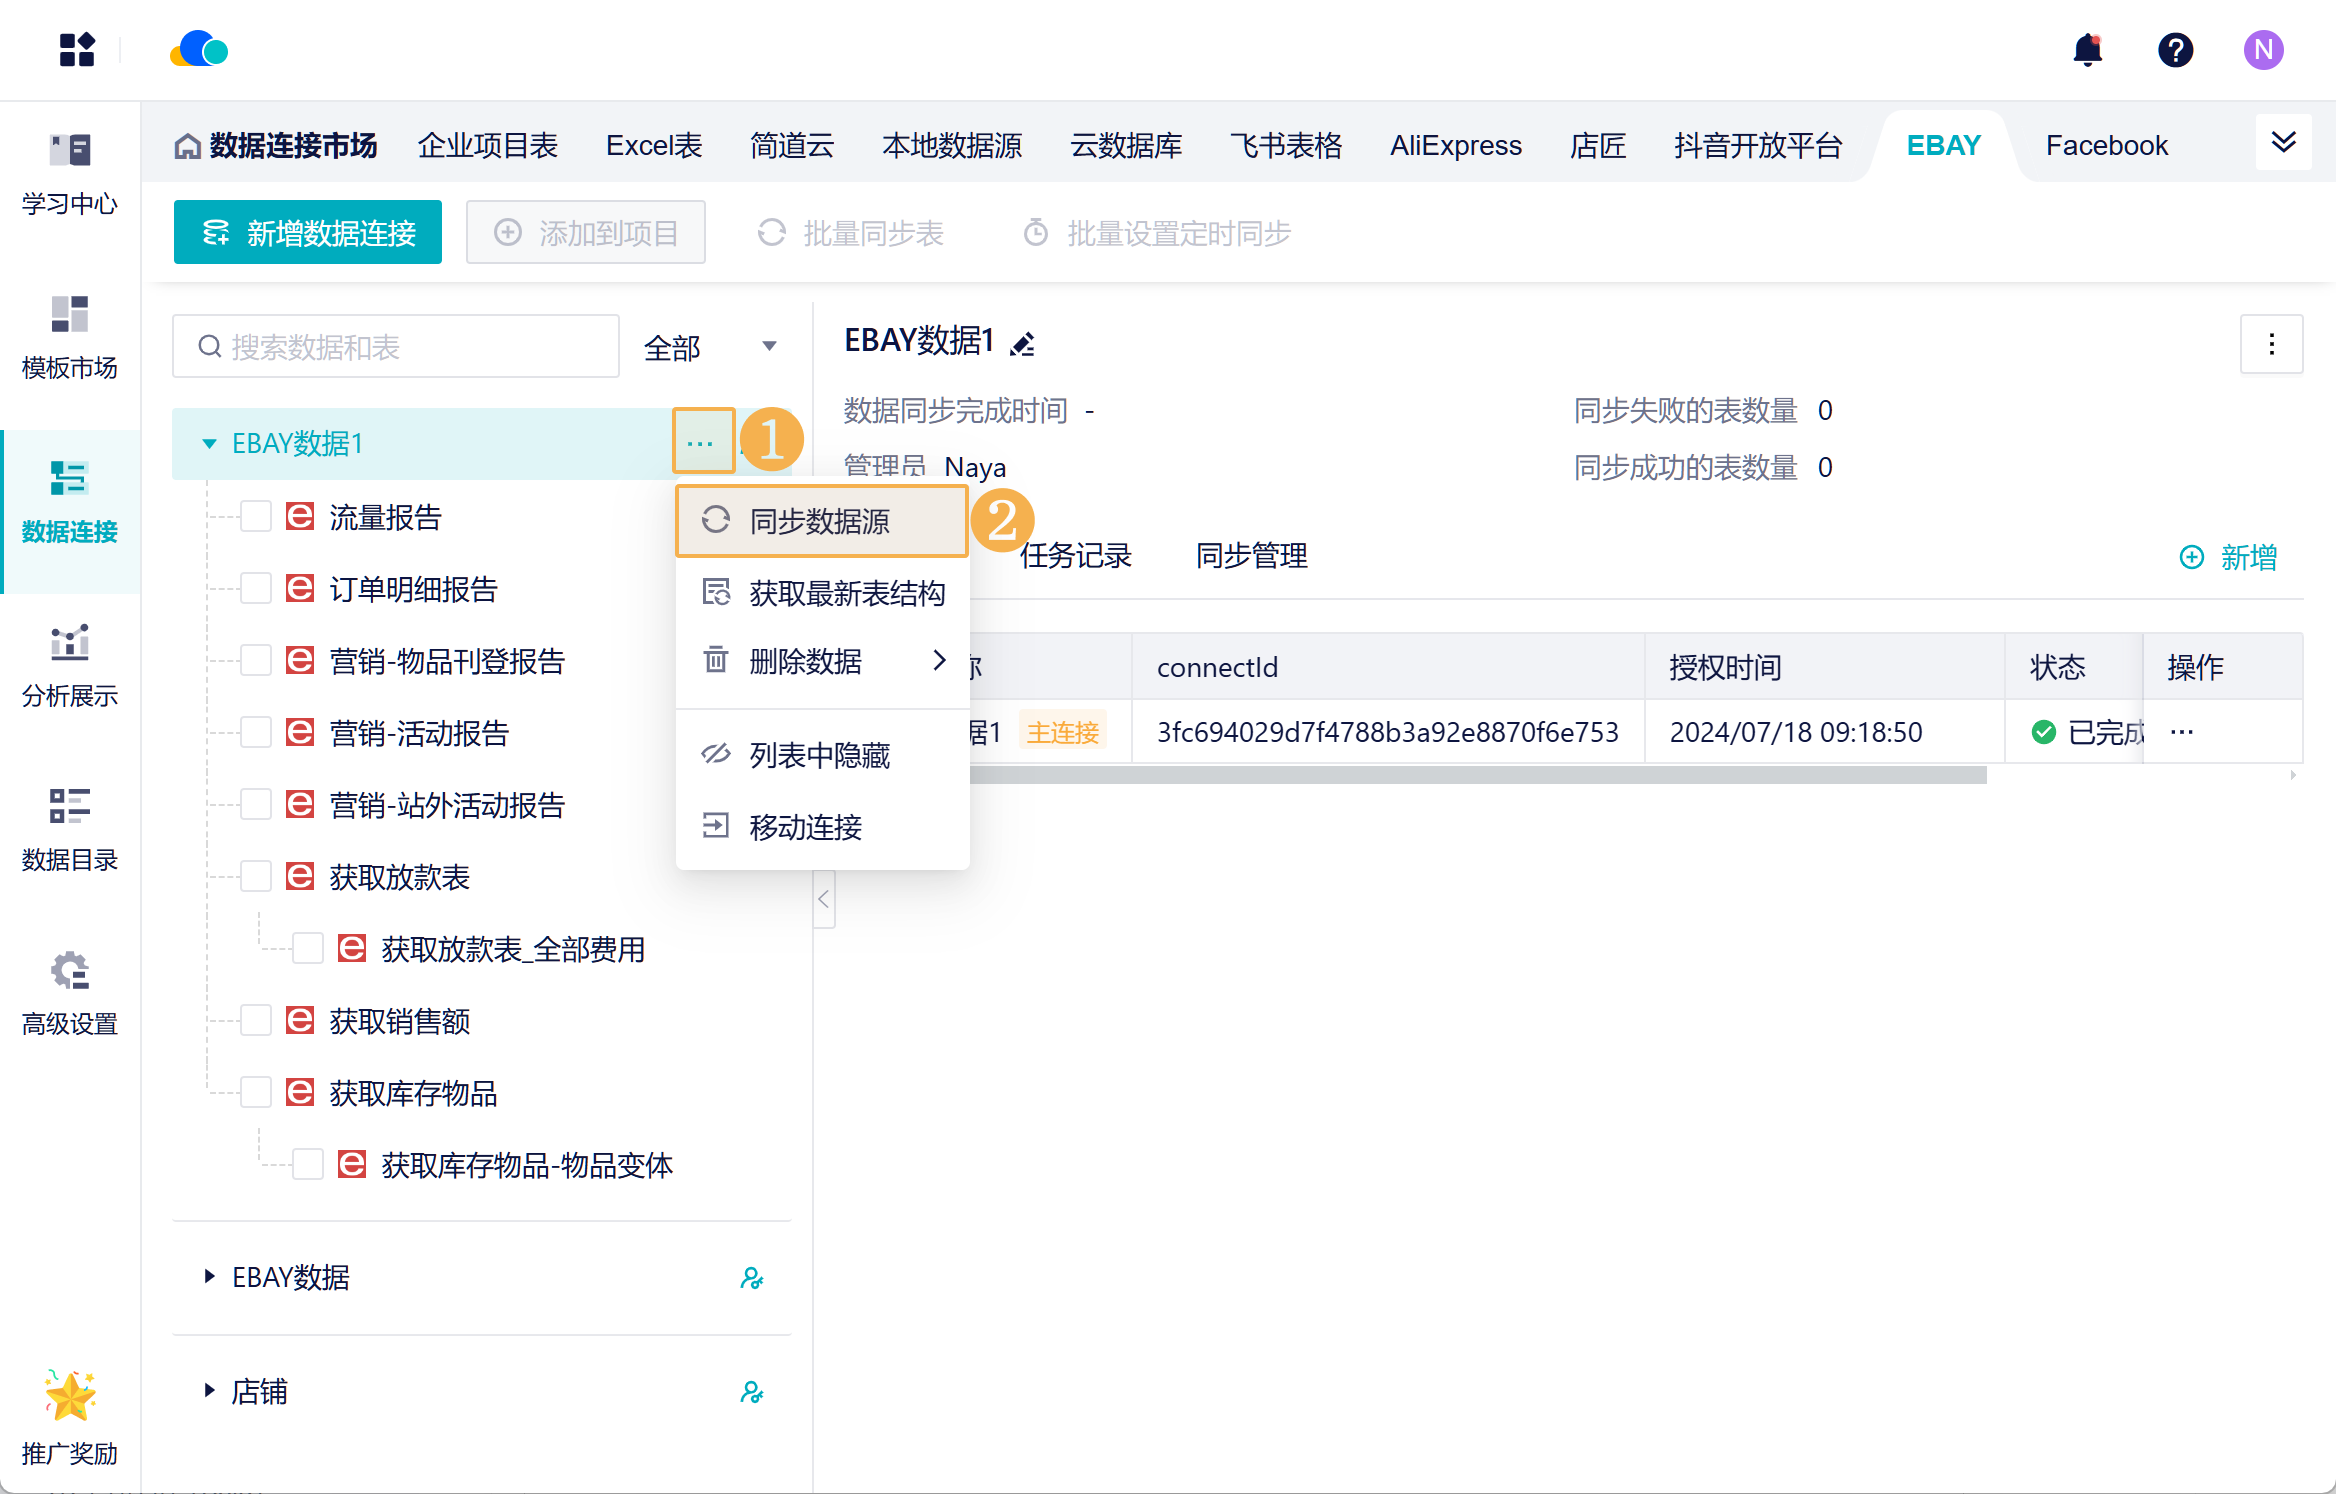Click the horizontal scrollbar under the table
This screenshot has width=2336, height=1494.
1478,775
